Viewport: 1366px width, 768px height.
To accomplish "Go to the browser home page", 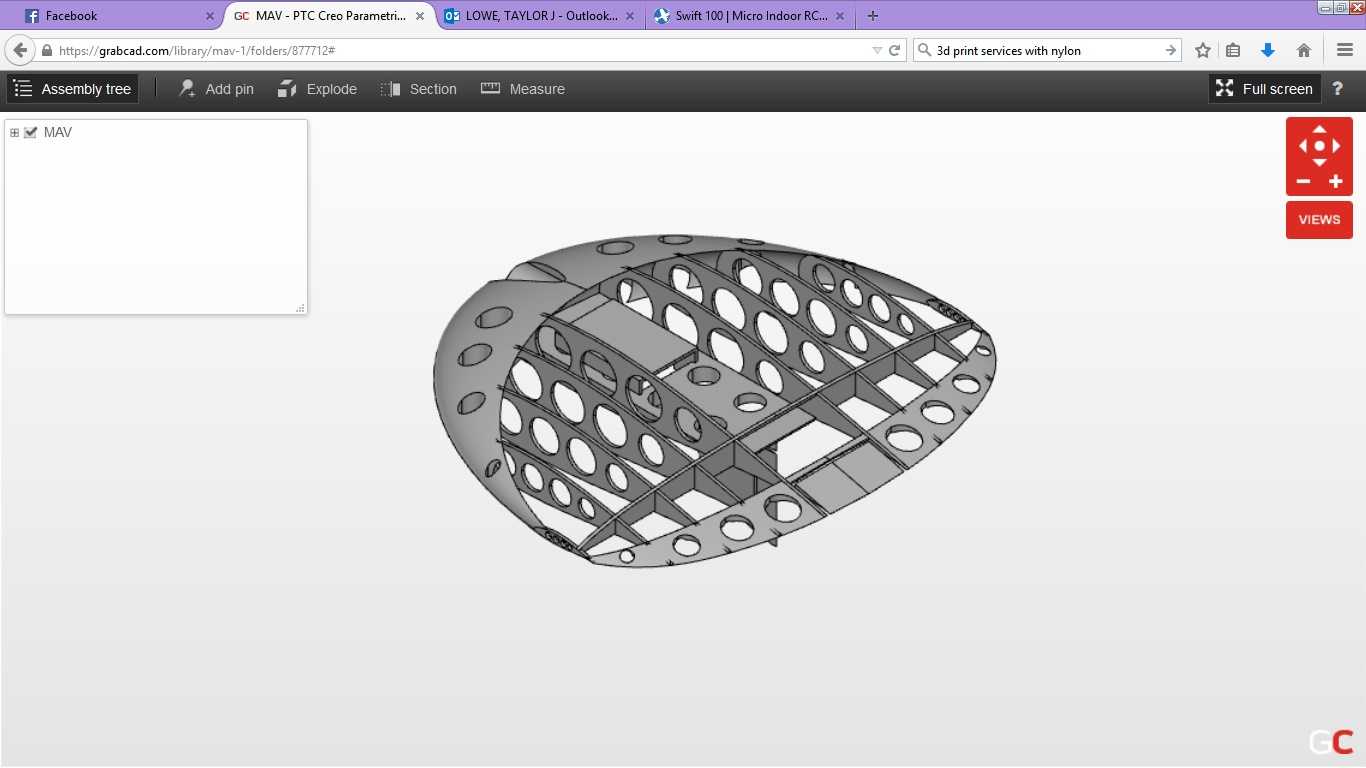I will pyautogui.click(x=1304, y=50).
